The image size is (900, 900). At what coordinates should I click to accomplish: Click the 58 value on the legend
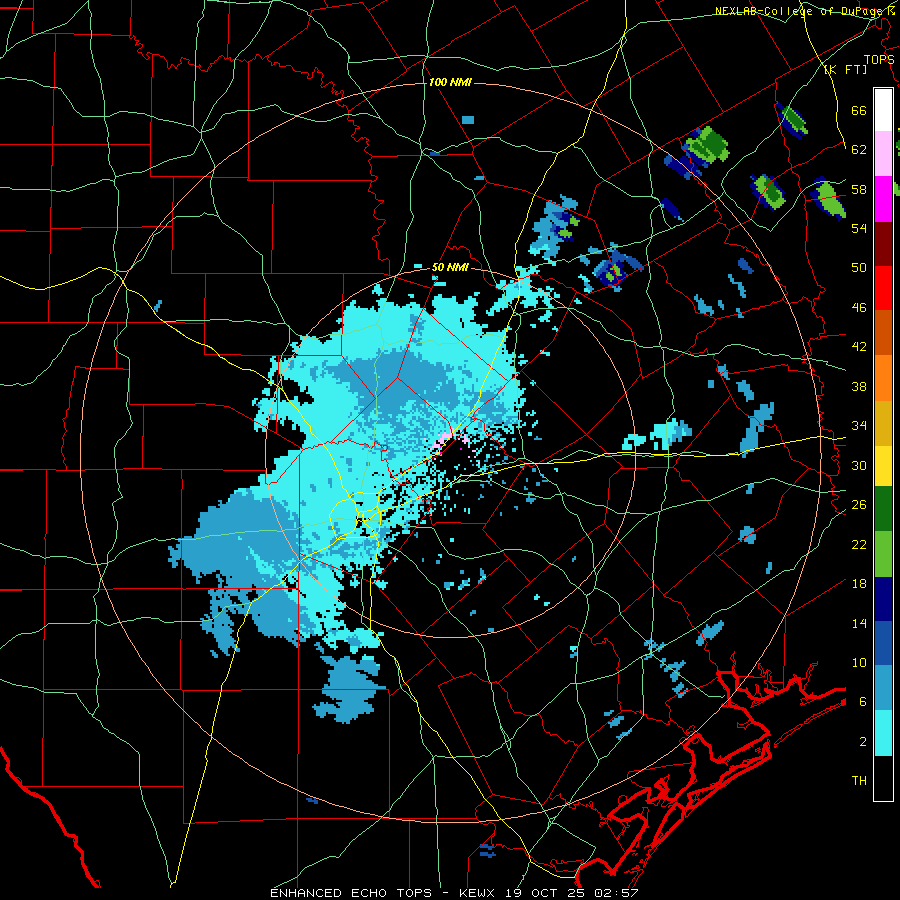coord(859,189)
